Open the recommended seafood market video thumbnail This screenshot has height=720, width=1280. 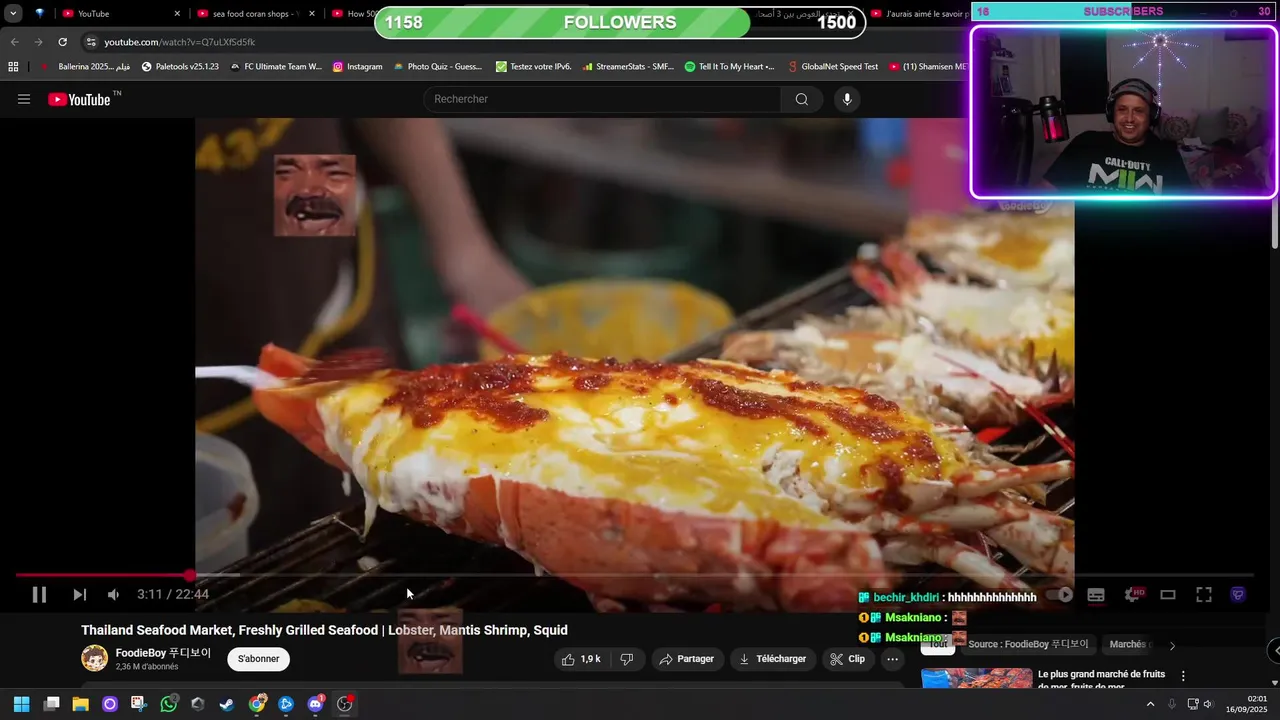976,679
